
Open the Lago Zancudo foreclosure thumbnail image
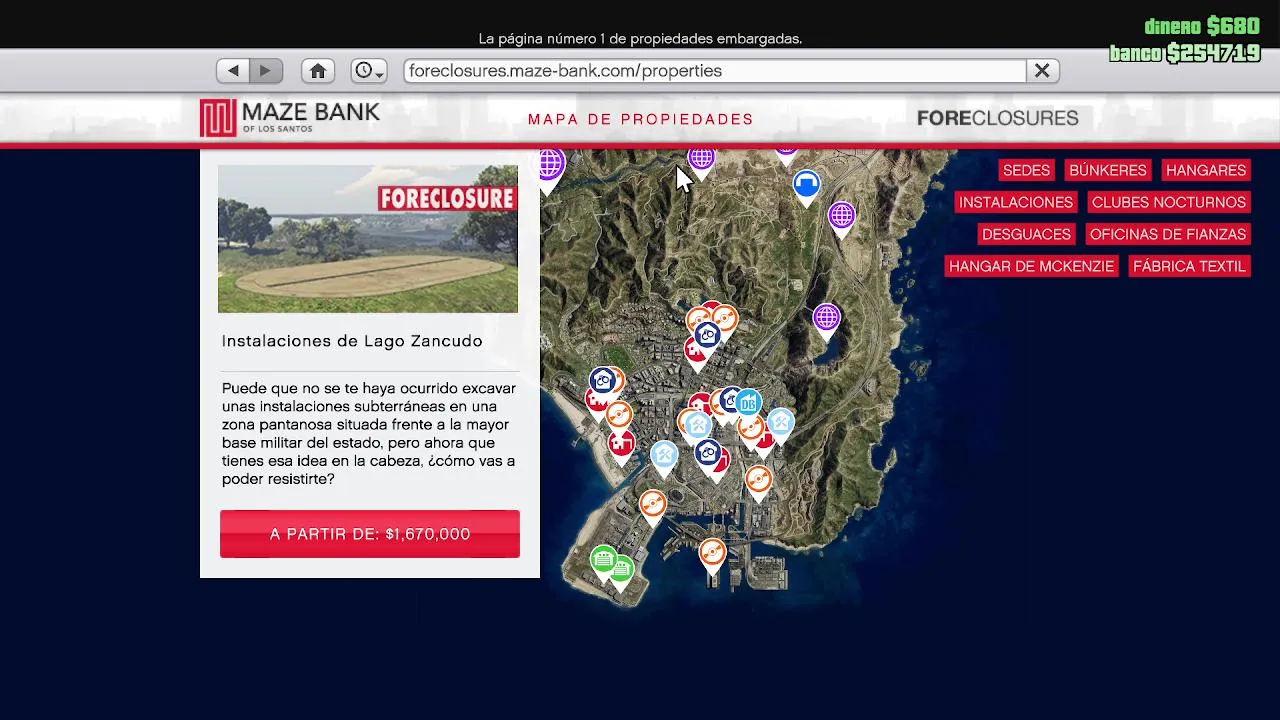368,239
